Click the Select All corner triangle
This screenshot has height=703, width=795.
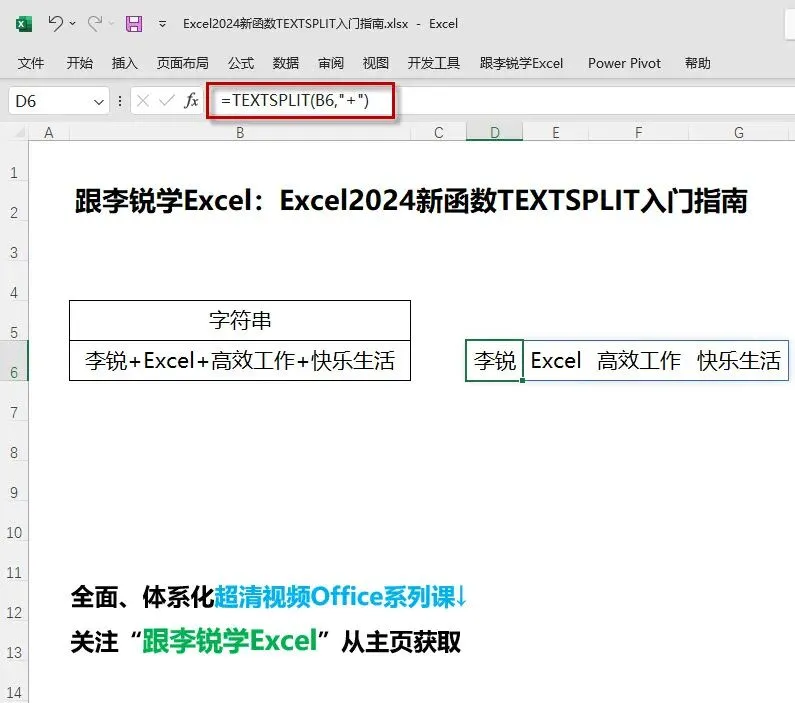20,133
